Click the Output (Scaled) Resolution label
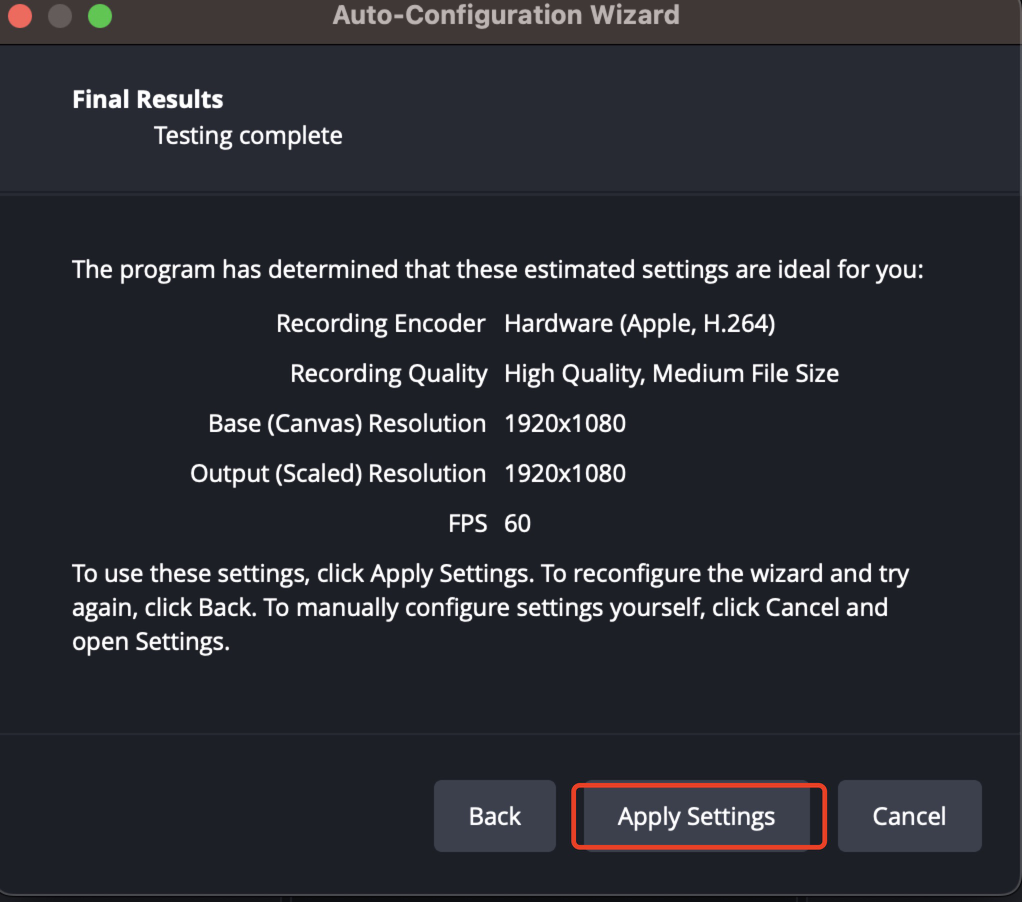Image resolution: width=1022 pixels, height=902 pixels. pyautogui.click(x=338, y=473)
